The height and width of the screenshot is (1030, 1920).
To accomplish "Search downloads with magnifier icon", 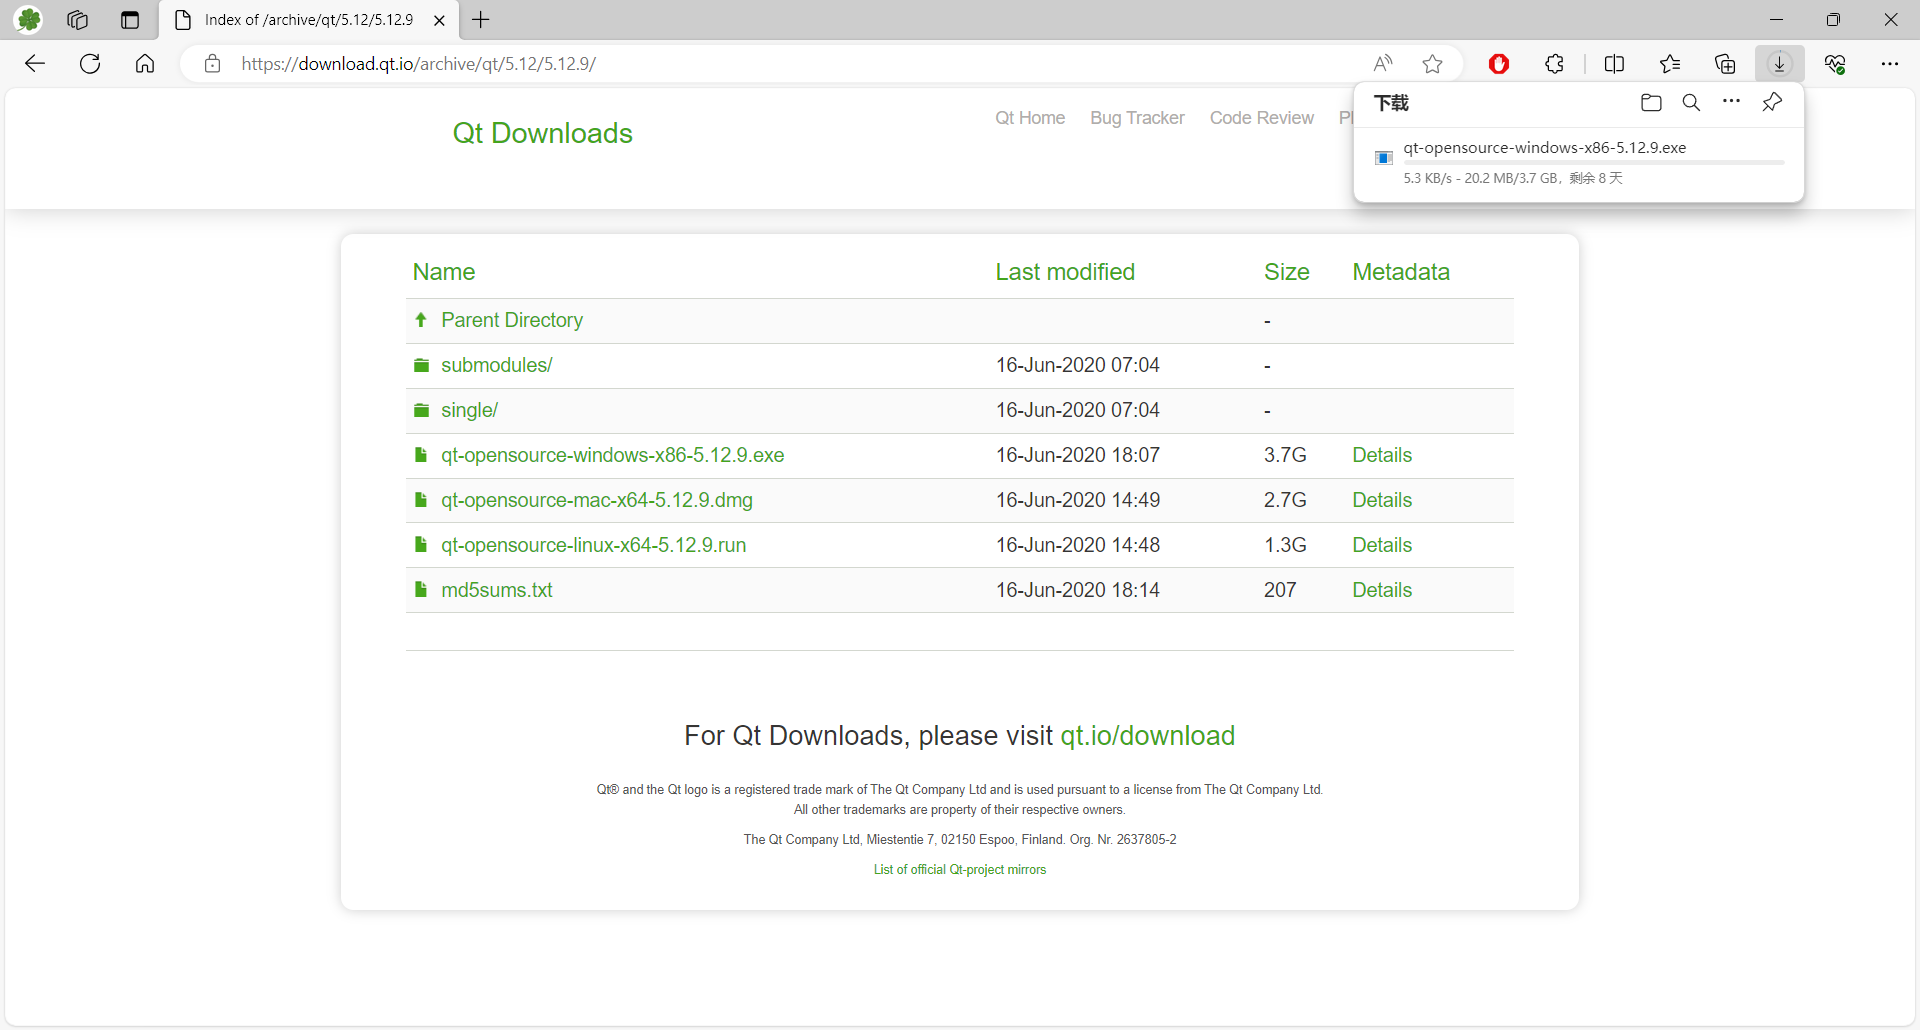I will coord(1691,103).
